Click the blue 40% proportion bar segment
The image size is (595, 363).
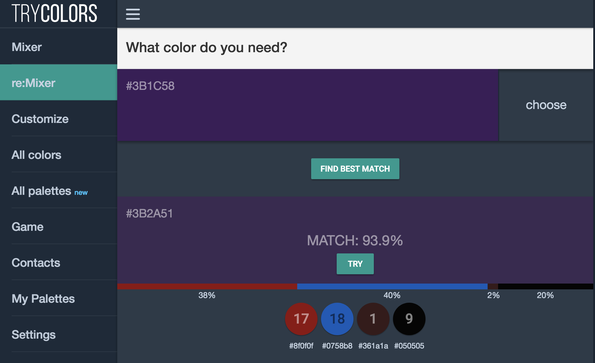(392, 286)
